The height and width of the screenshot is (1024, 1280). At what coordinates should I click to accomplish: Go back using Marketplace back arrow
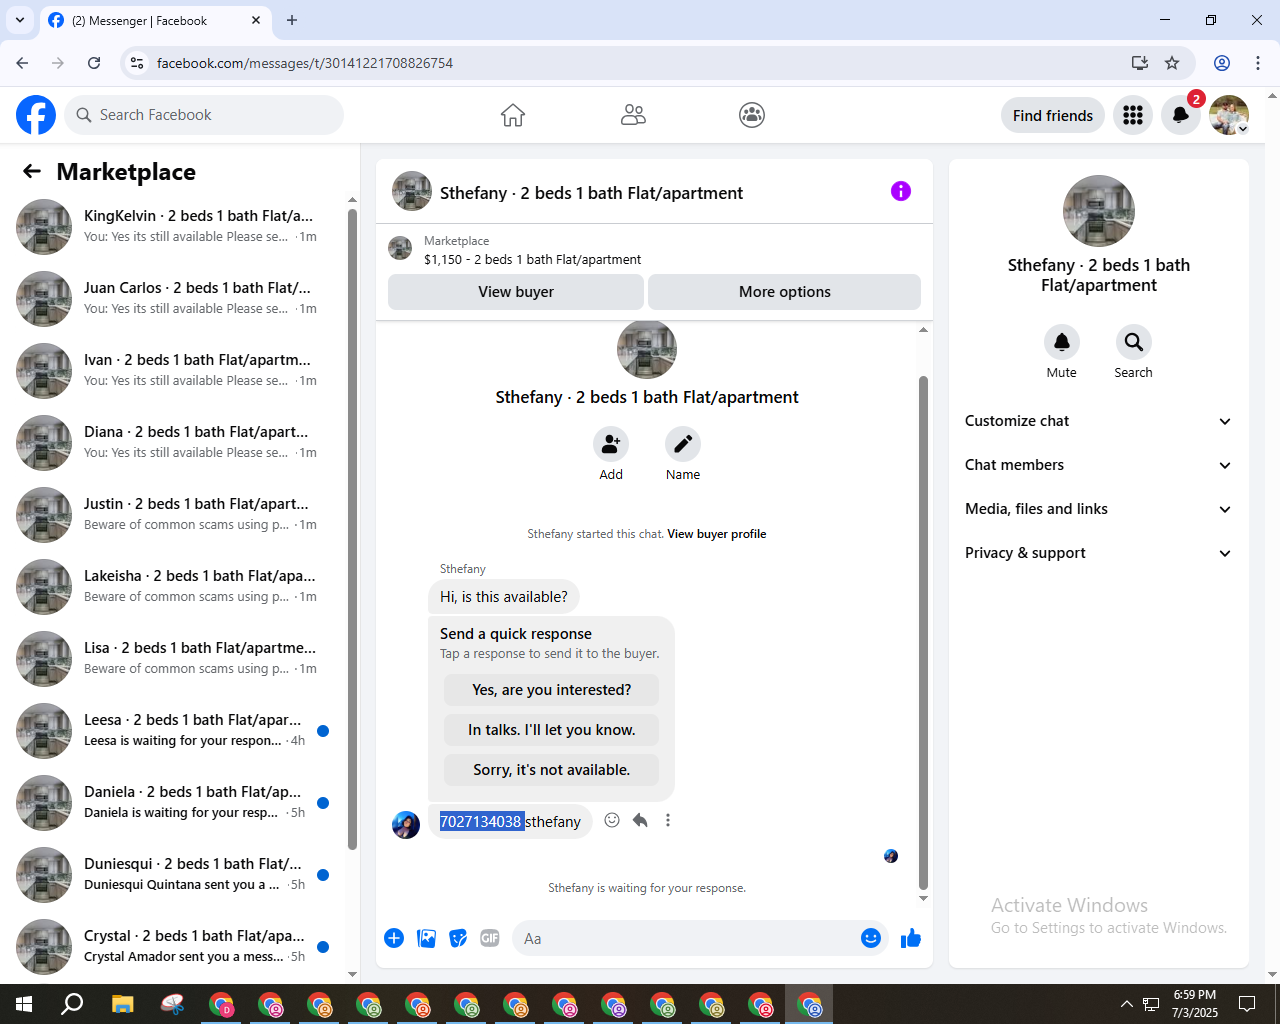pos(32,172)
